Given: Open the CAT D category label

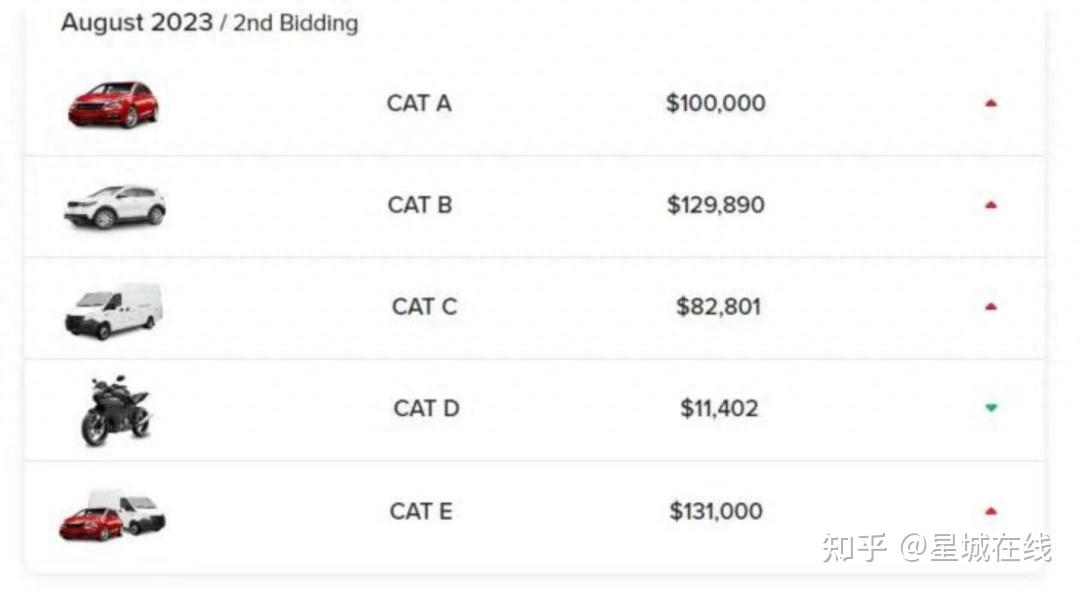Looking at the screenshot, I should pyautogui.click(x=426, y=408).
